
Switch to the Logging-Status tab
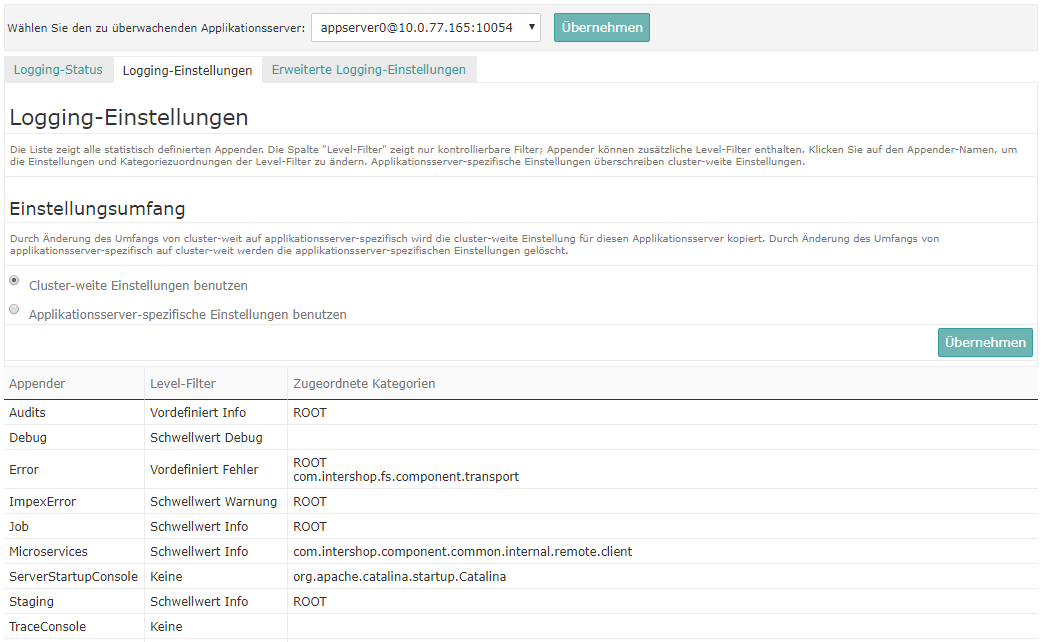57,69
